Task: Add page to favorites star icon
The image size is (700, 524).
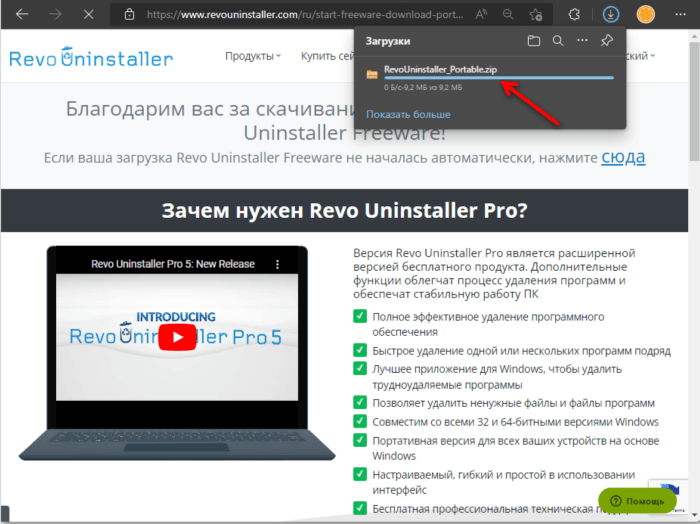Action: [x=536, y=14]
